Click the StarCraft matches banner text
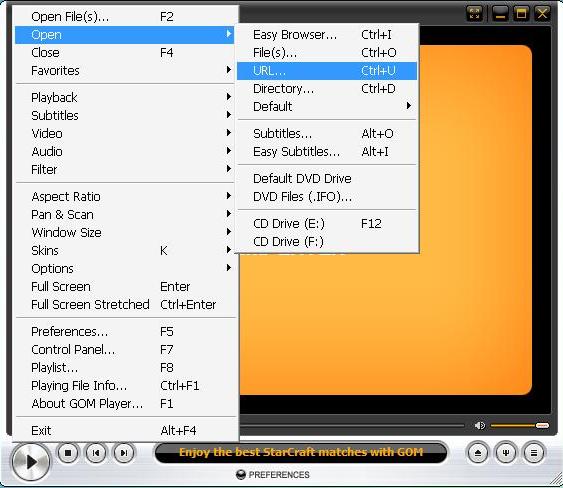Image resolution: width=563 pixels, height=488 pixels. tap(301, 452)
